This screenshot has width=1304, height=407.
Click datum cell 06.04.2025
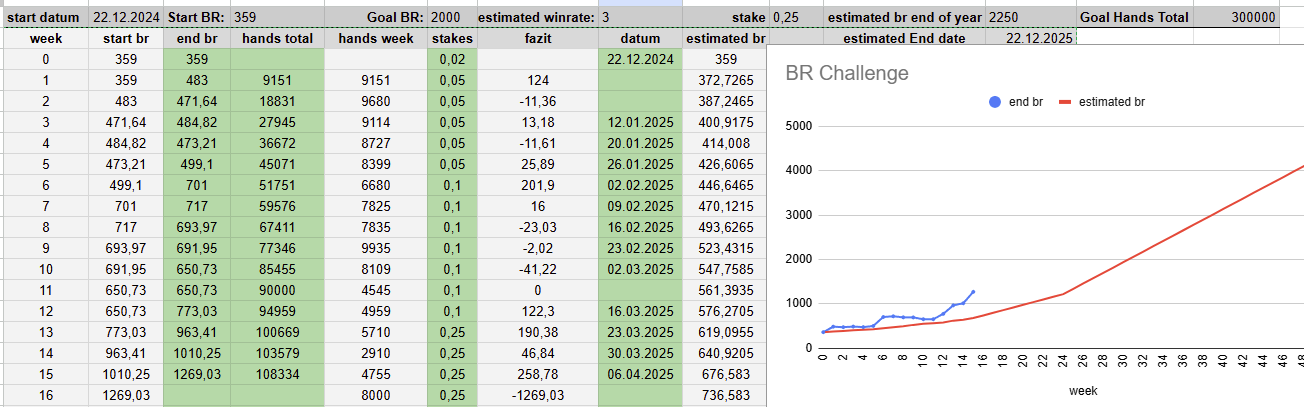640,374
